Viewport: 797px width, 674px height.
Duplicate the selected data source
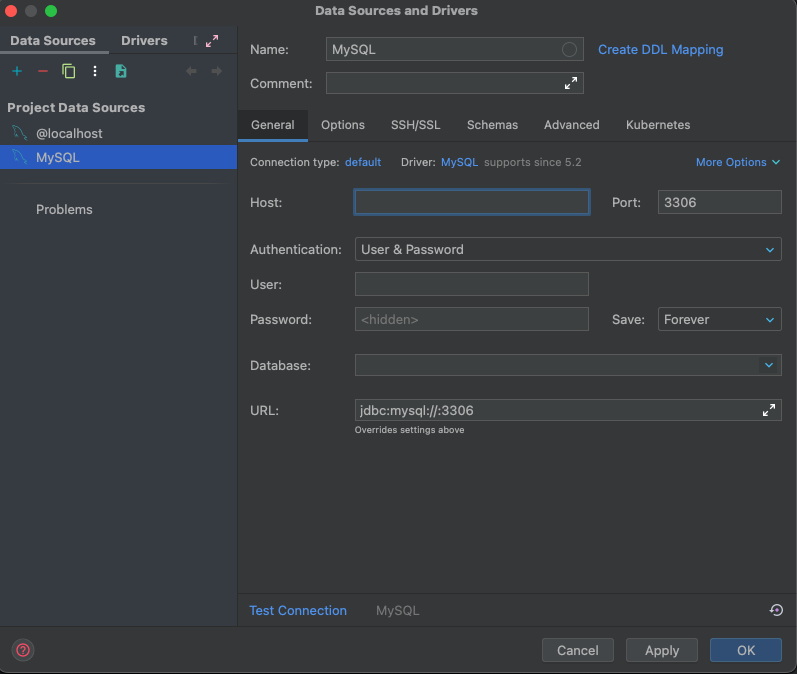[x=69, y=71]
